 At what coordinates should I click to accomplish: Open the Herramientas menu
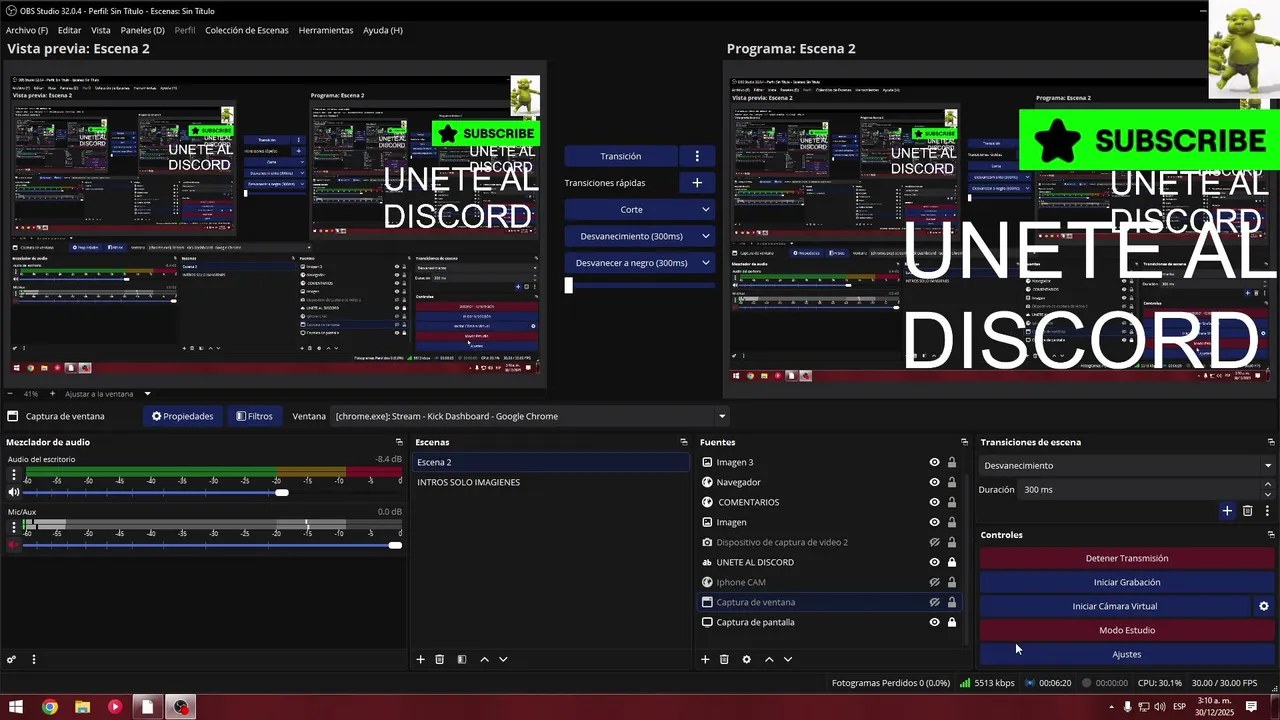click(x=325, y=30)
